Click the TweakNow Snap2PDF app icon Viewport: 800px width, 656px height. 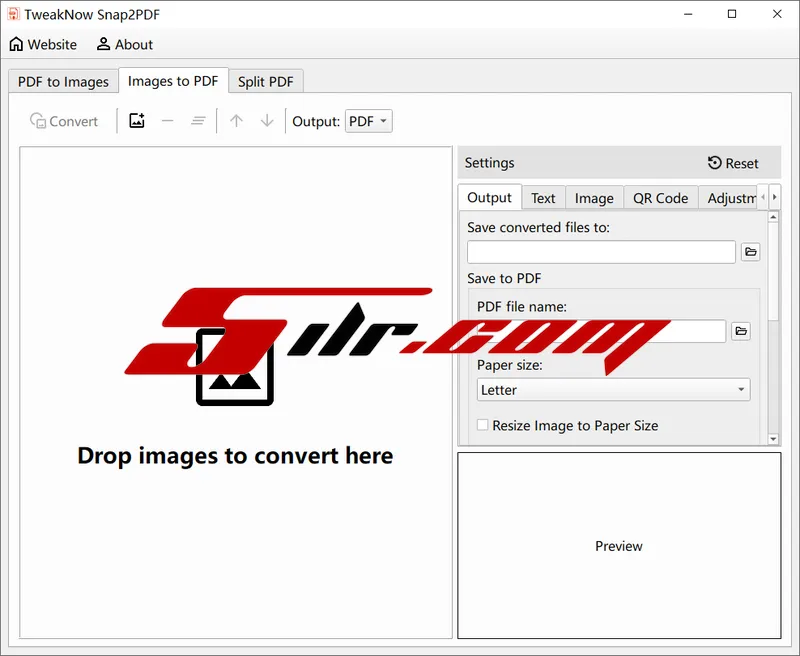click(13, 14)
